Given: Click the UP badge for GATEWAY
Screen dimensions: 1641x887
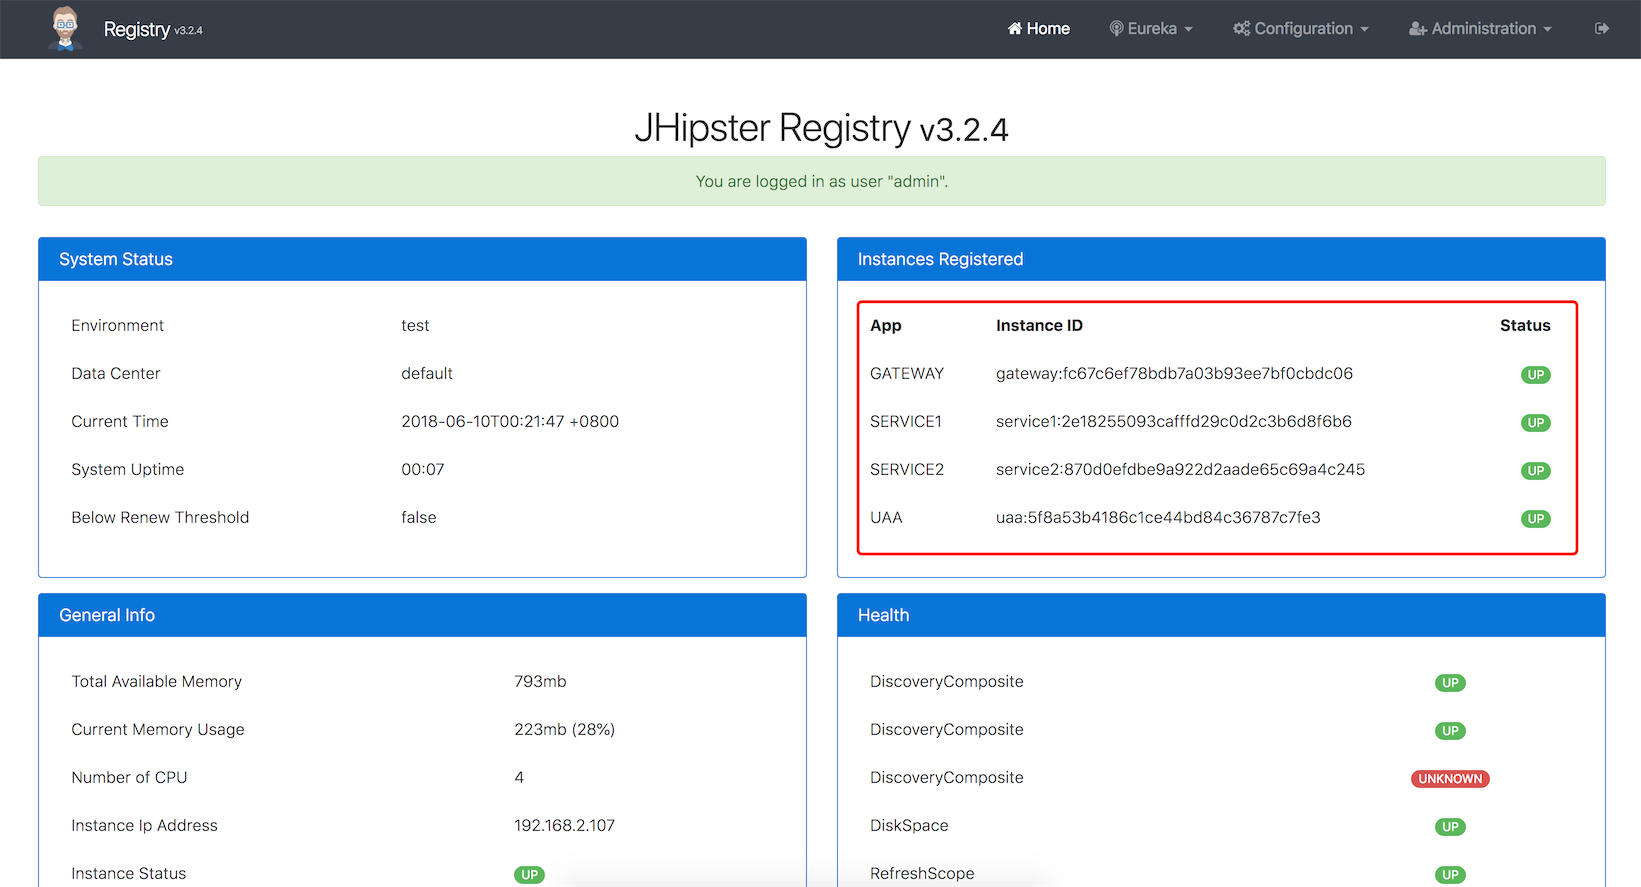Looking at the screenshot, I should (x=1535, y=375).
